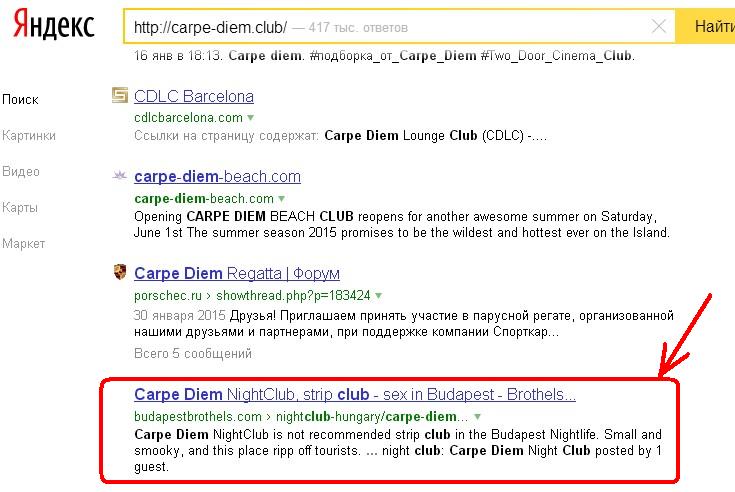This screenshot has height=492, width=735.
Task: Click the CDLC Barcelona favicon
Action: pos(120,95)
